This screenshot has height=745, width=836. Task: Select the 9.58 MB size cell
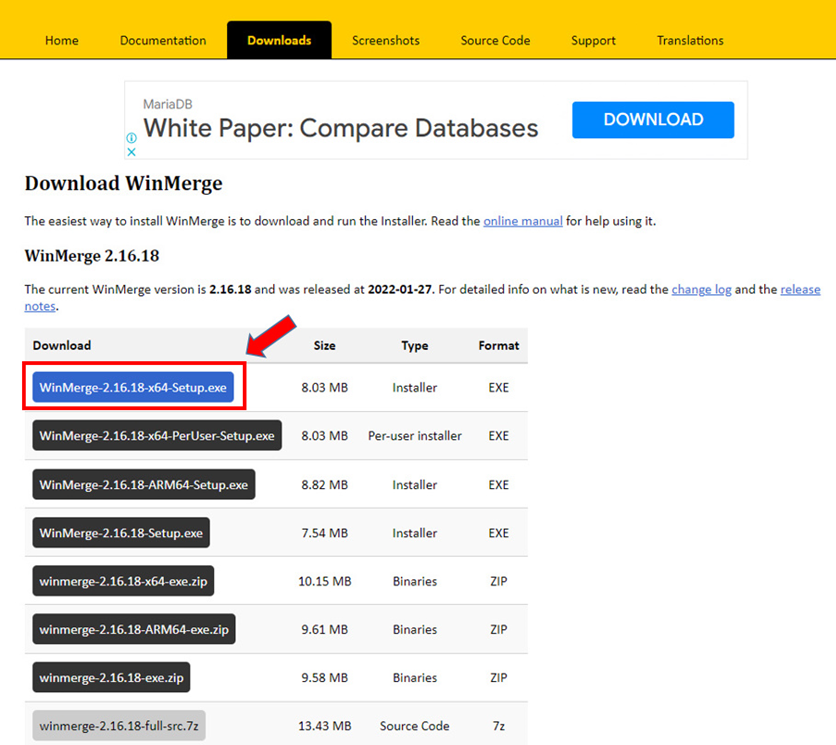coord(325,678)
